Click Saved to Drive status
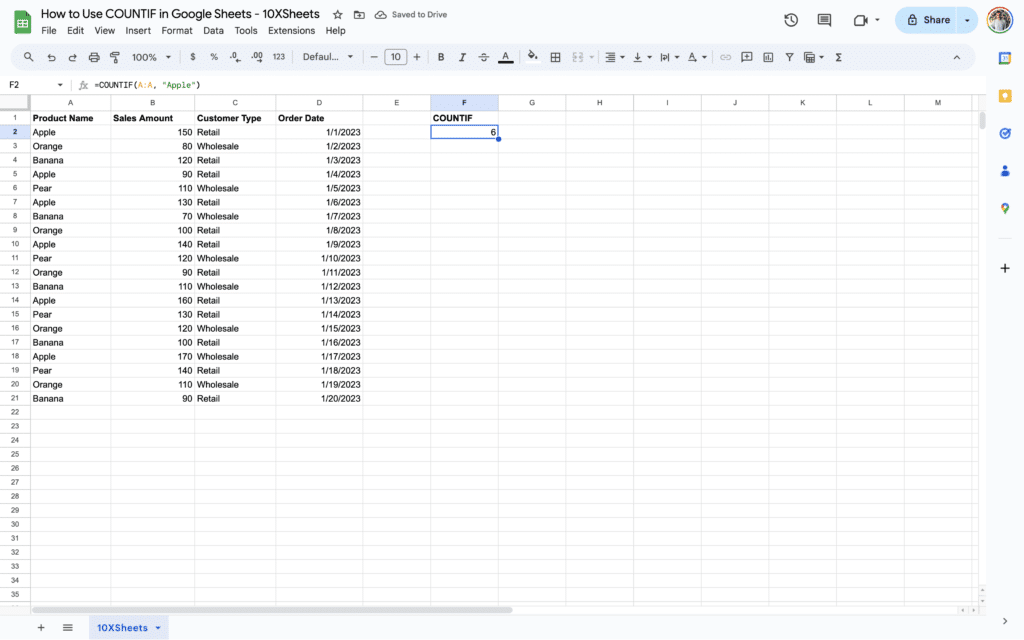This screenshot has width=1024, height=640. (411, 14)
